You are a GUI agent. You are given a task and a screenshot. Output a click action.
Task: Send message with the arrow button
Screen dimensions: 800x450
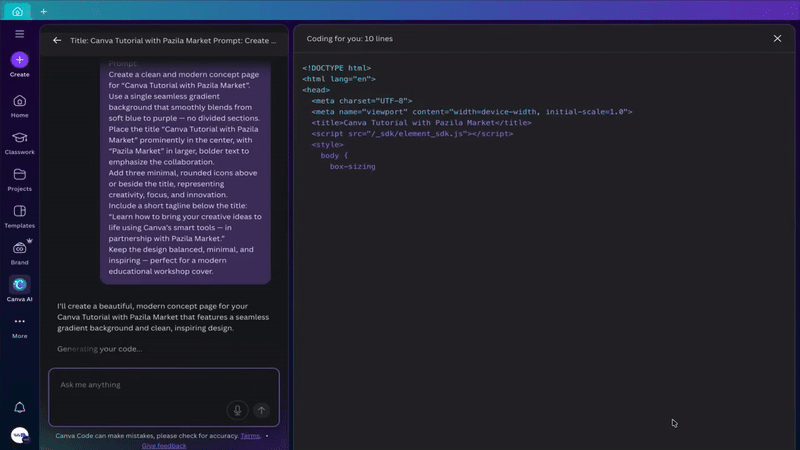261,410
